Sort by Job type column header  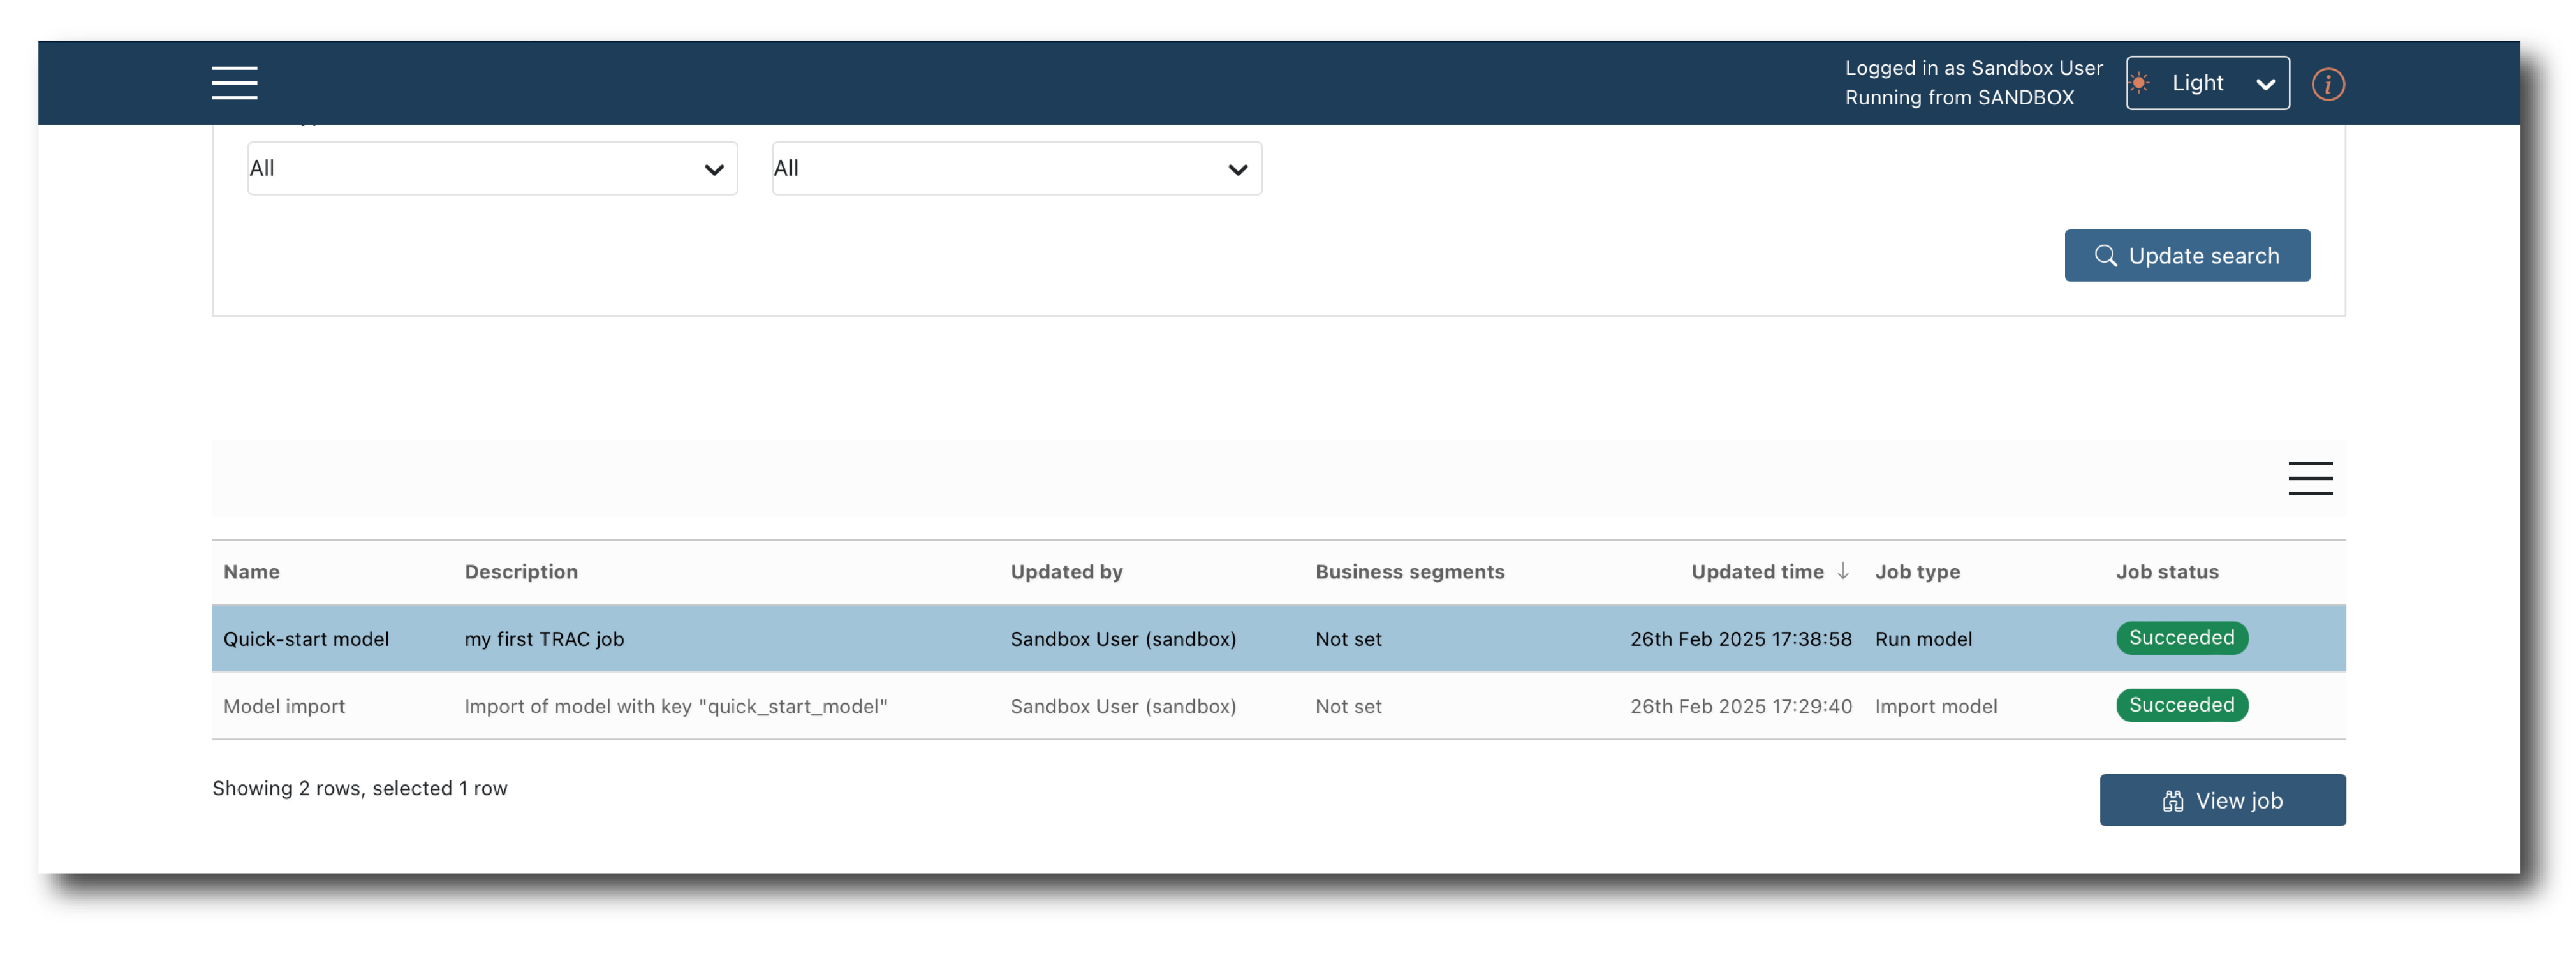pos(1916,572)
